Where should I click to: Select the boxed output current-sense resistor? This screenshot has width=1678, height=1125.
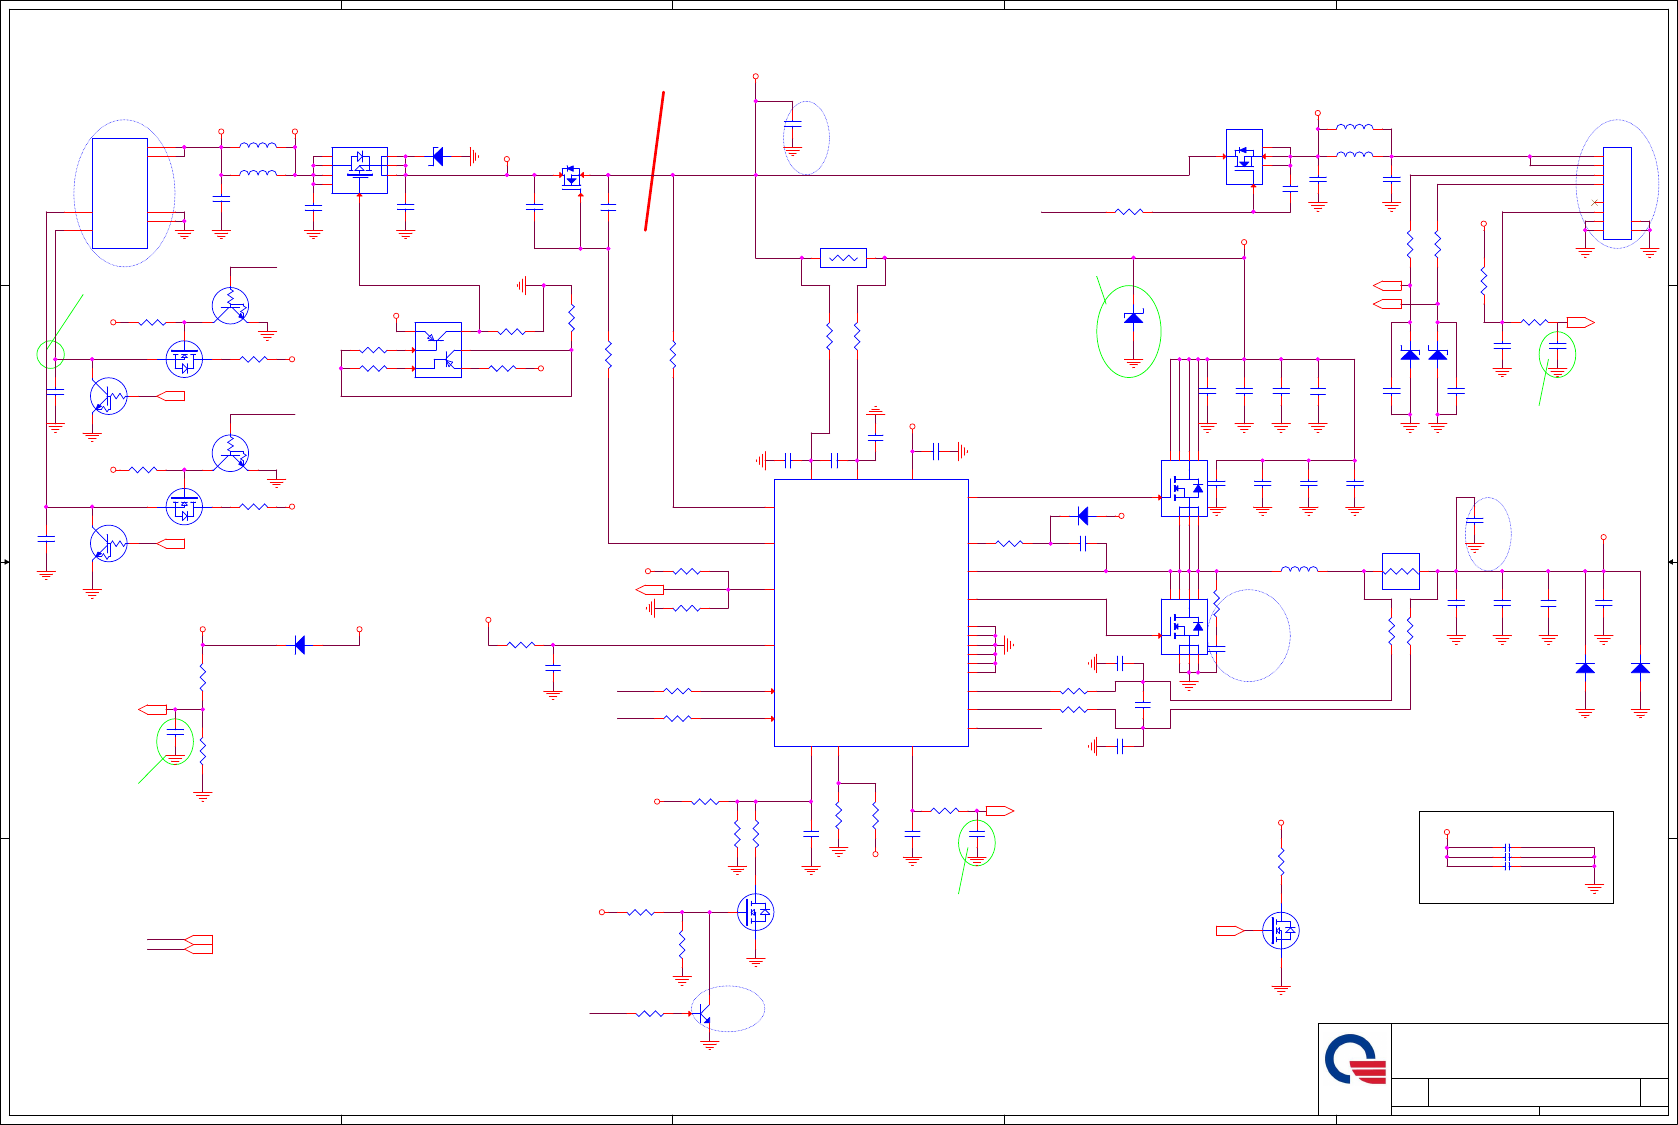[x=1400, y=571]
